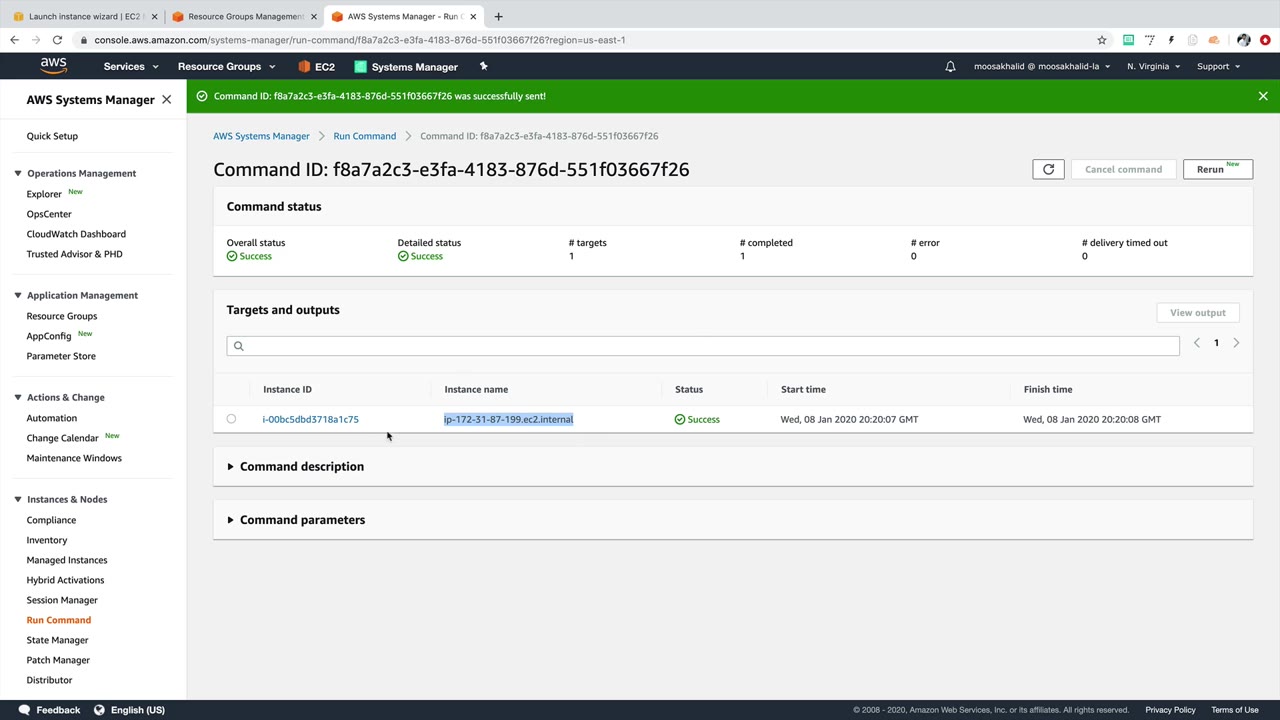Click the Systems Manager shortcut in navbar

pyautogui.click(x=406, y=67)
